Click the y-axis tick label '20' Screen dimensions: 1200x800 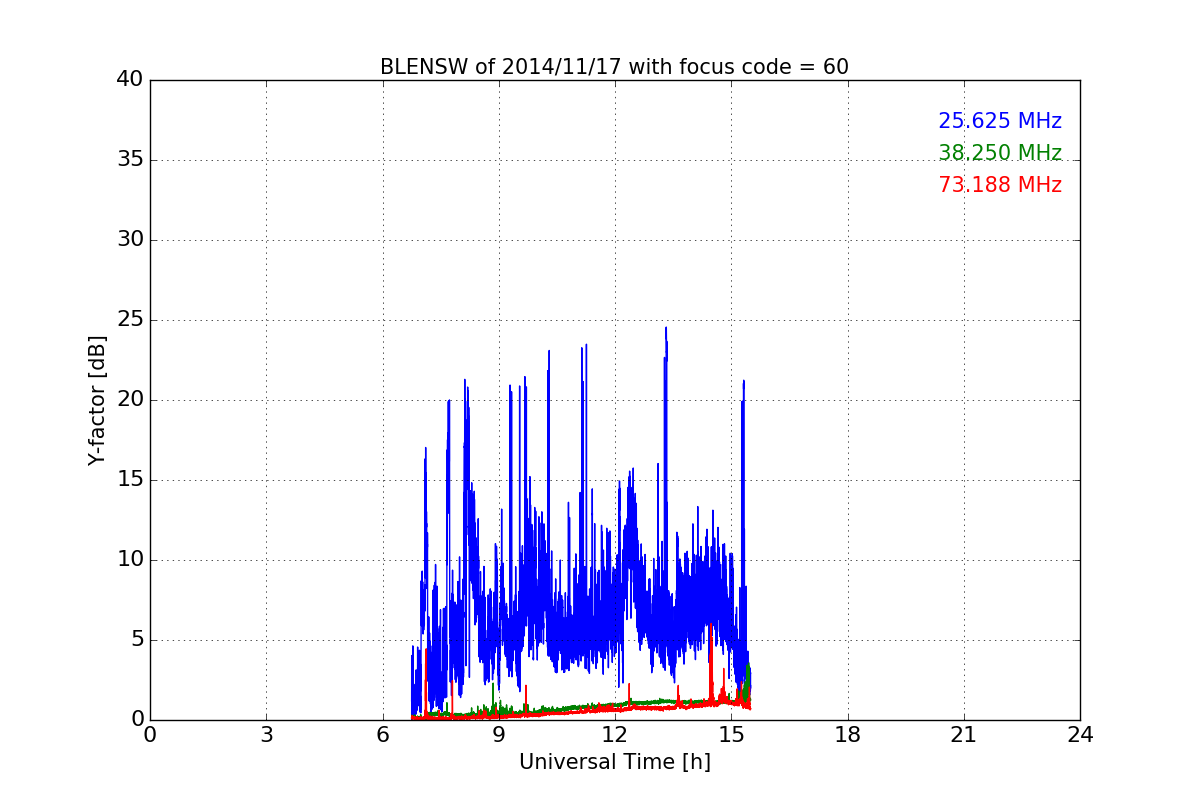[x=130, y=400]
